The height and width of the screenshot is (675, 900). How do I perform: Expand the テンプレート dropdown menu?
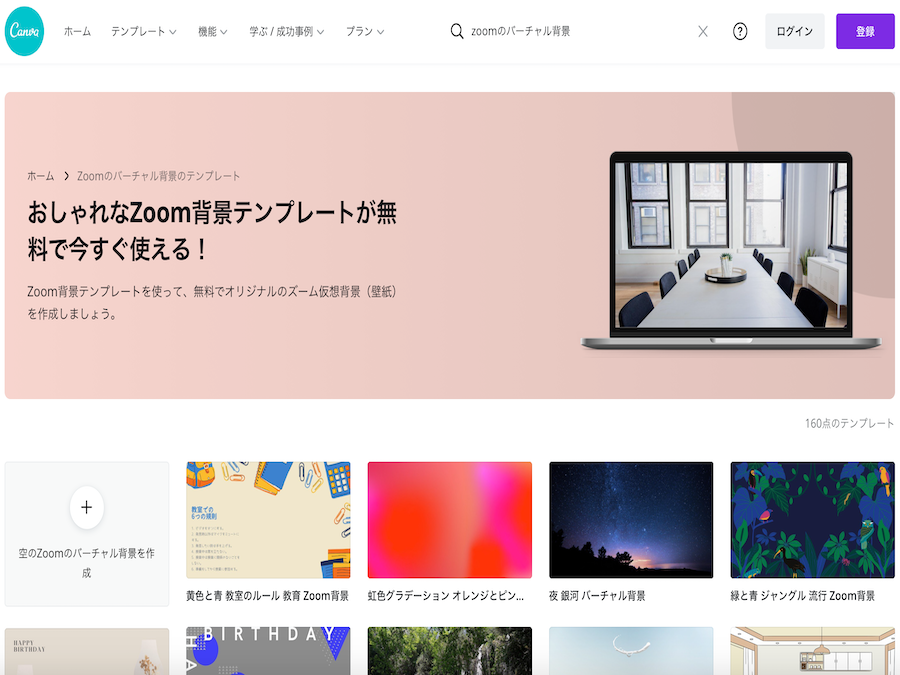pos(143,31)
